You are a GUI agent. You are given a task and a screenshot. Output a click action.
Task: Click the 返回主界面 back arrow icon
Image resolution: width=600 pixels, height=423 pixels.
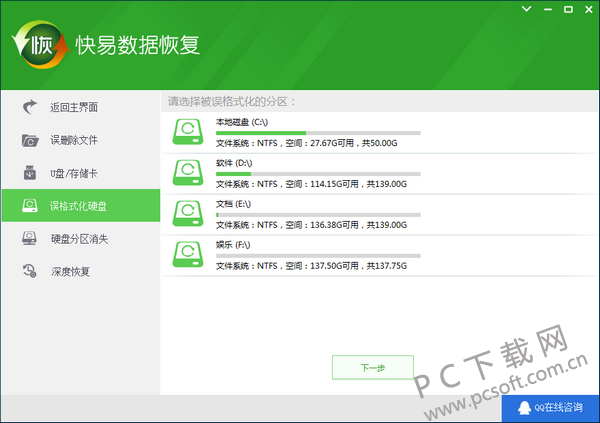pos(30,107)
